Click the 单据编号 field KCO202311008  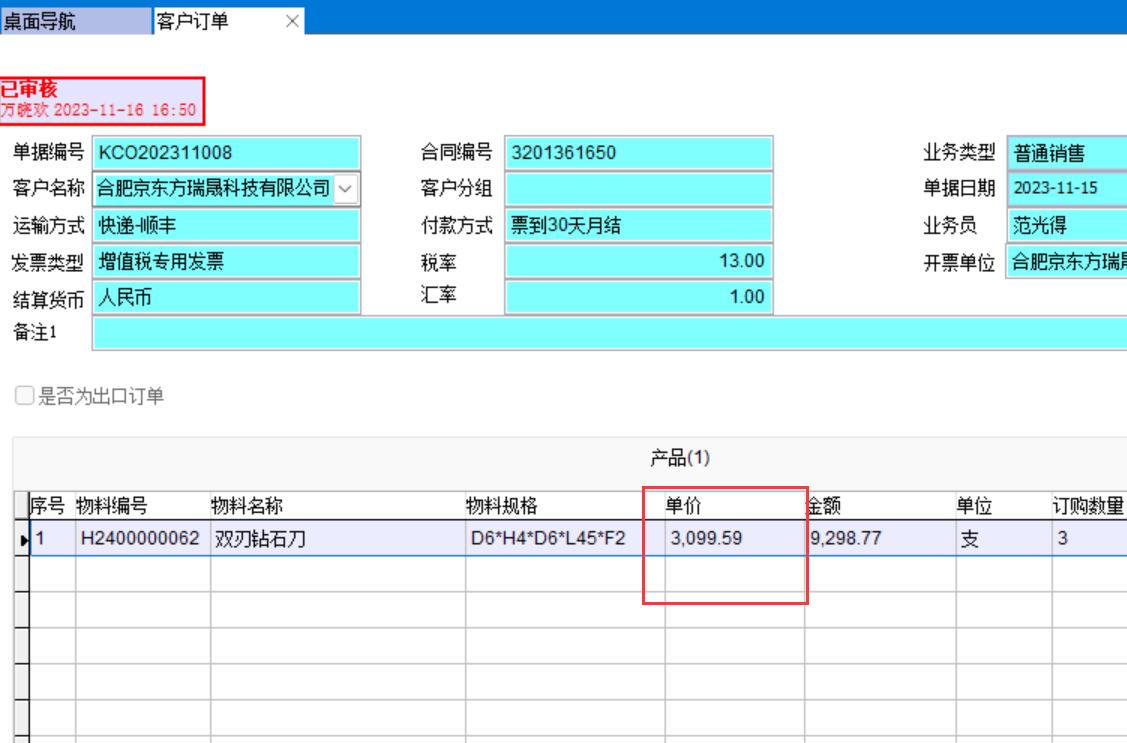[225, 153]
